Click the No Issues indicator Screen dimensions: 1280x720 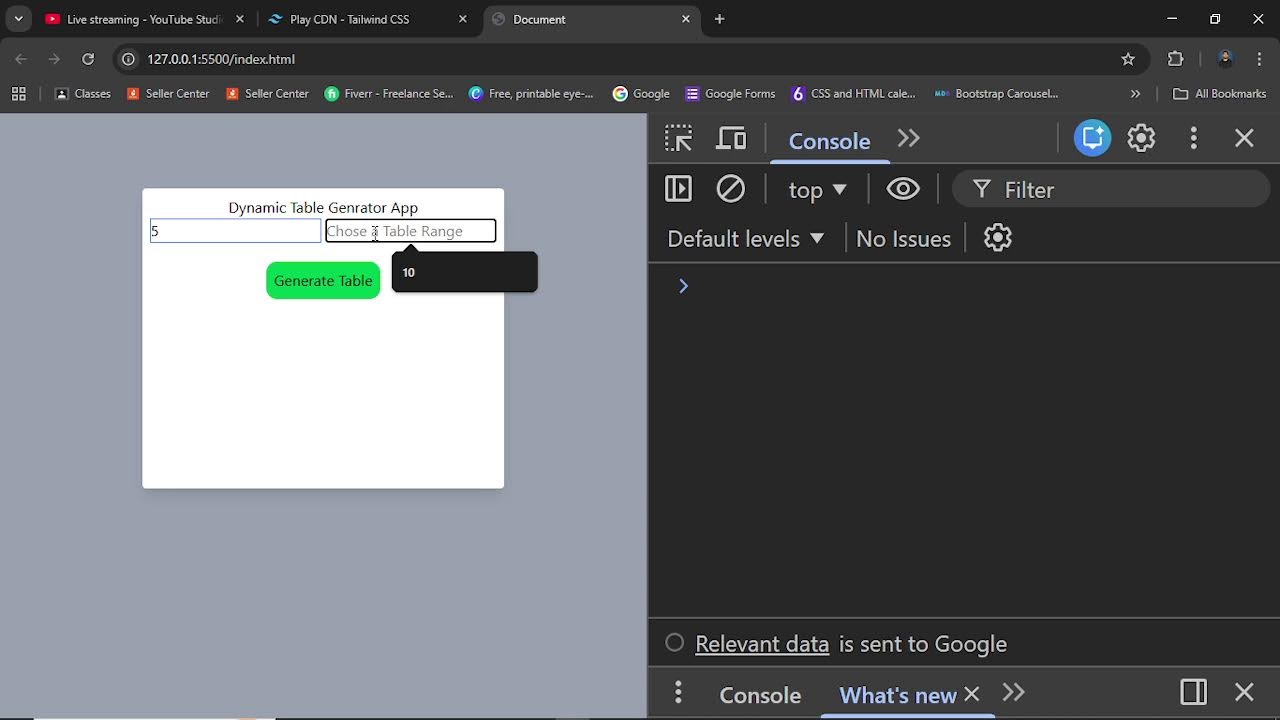point(903,238)
